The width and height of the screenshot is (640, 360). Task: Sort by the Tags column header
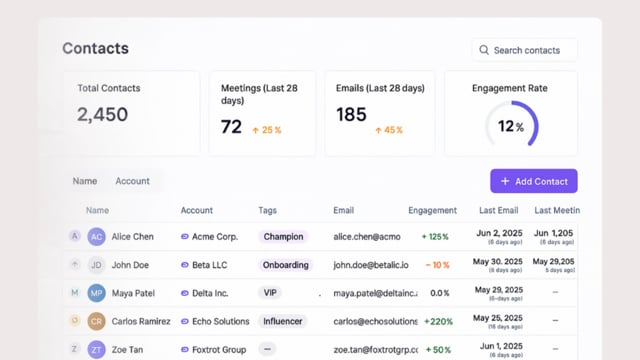(x=267, y=210)
